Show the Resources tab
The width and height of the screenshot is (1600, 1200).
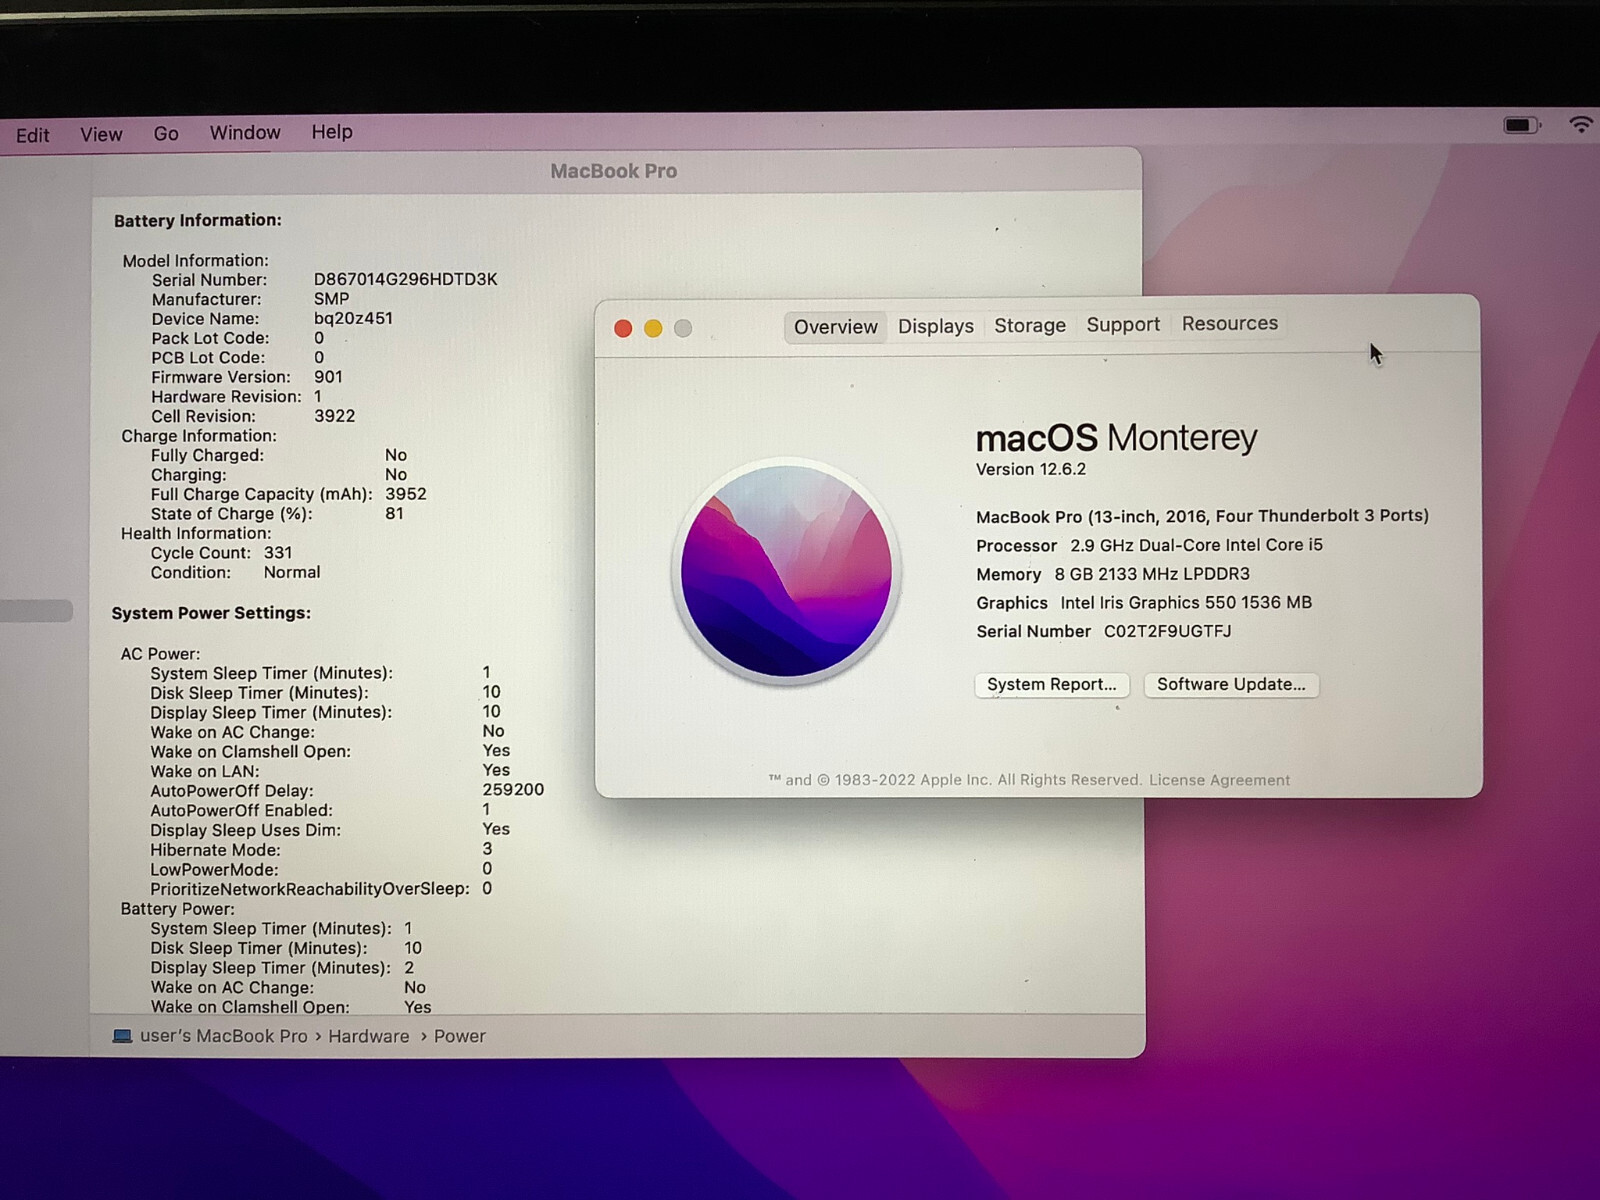point(1229,323)
